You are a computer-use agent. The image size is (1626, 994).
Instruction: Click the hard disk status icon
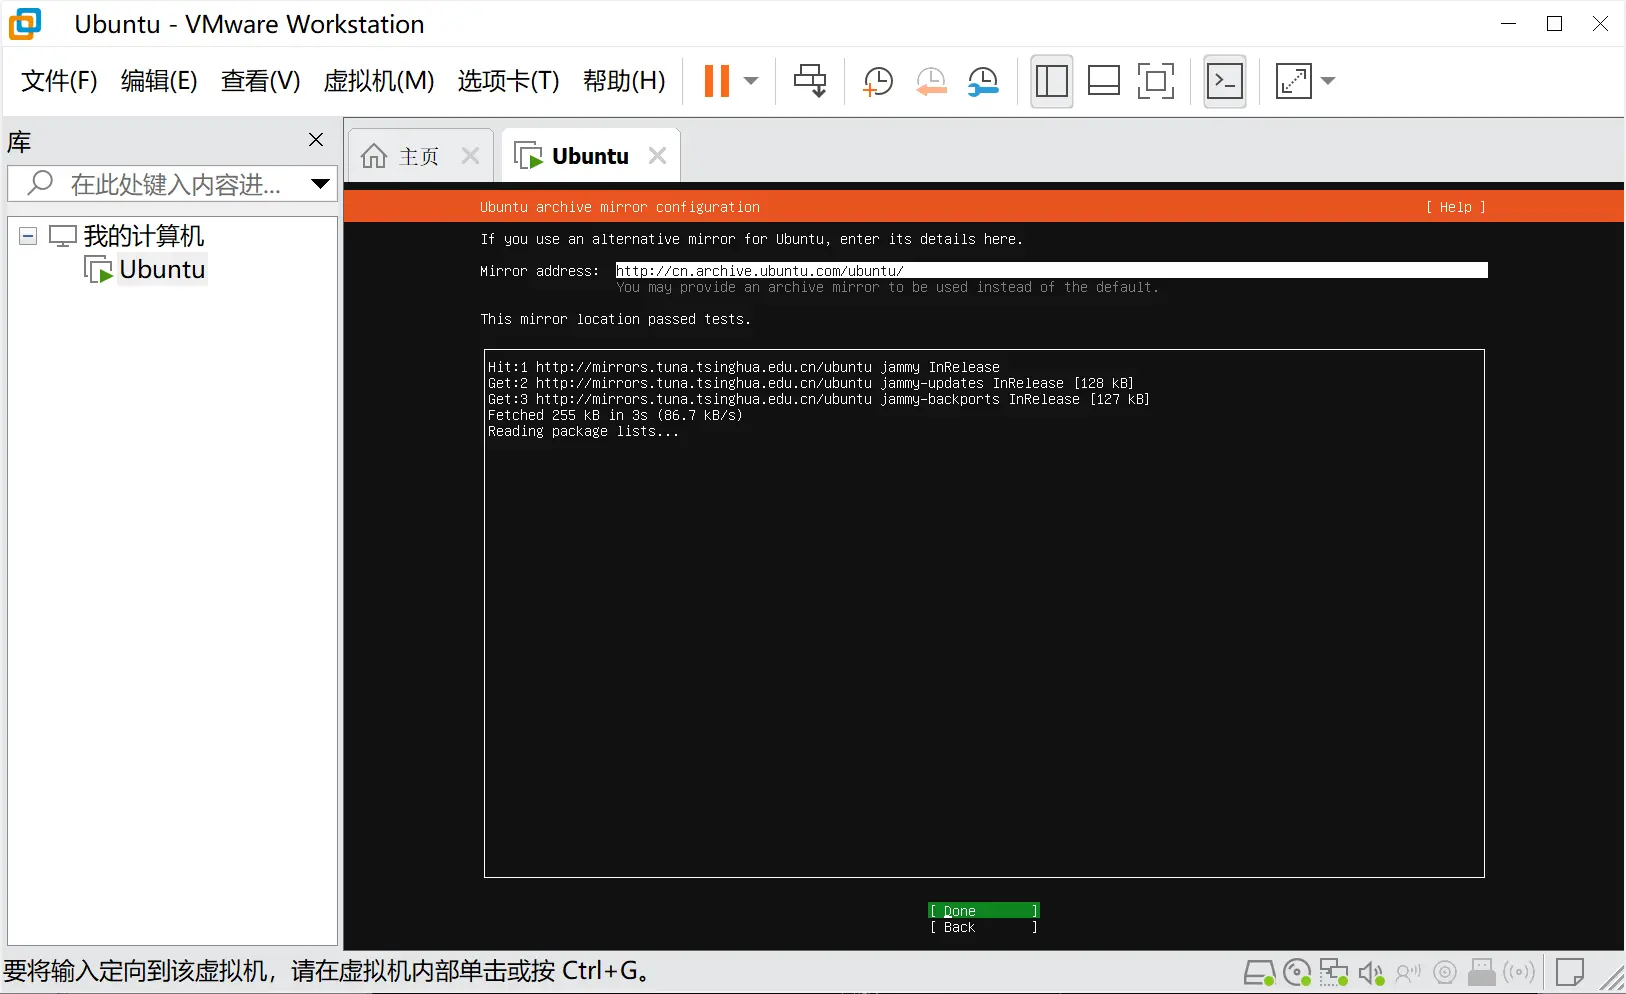[1259, 972]
